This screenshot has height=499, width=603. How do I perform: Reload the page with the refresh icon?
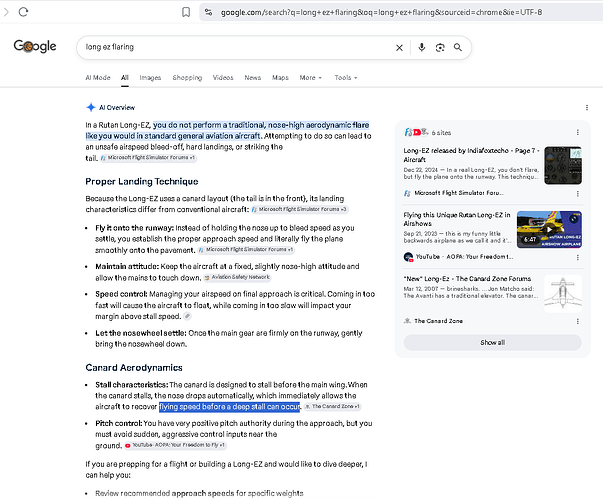click(x=23, y=12)
